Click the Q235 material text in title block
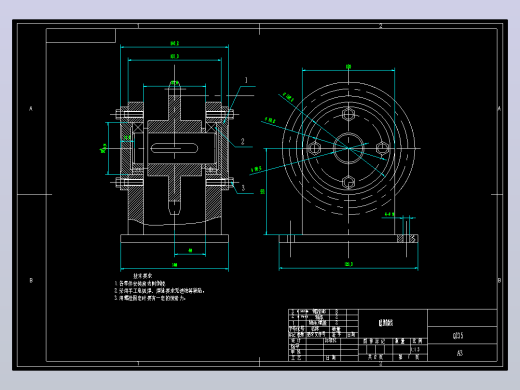The image size is (520, 390). pos(458,336)
